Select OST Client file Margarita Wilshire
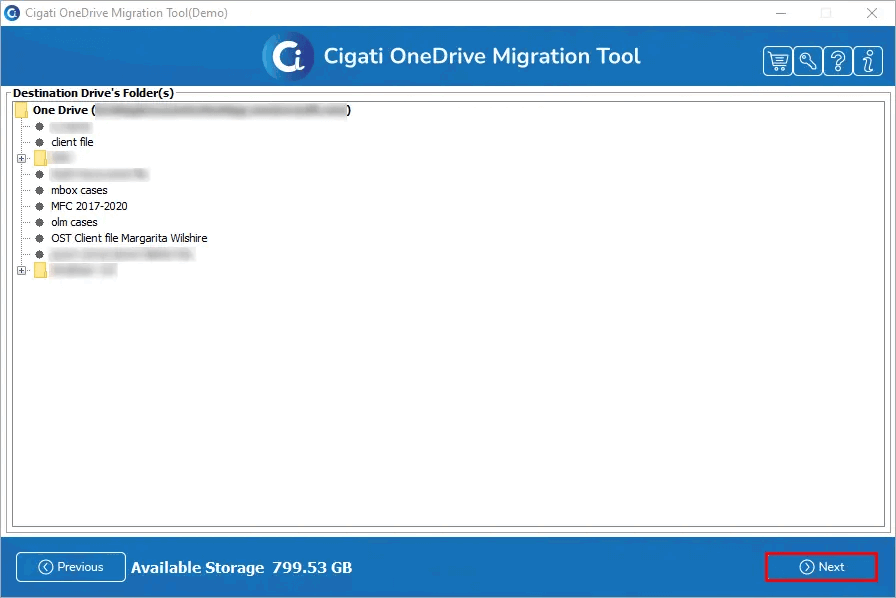896x598 pixels. (129, 238)
